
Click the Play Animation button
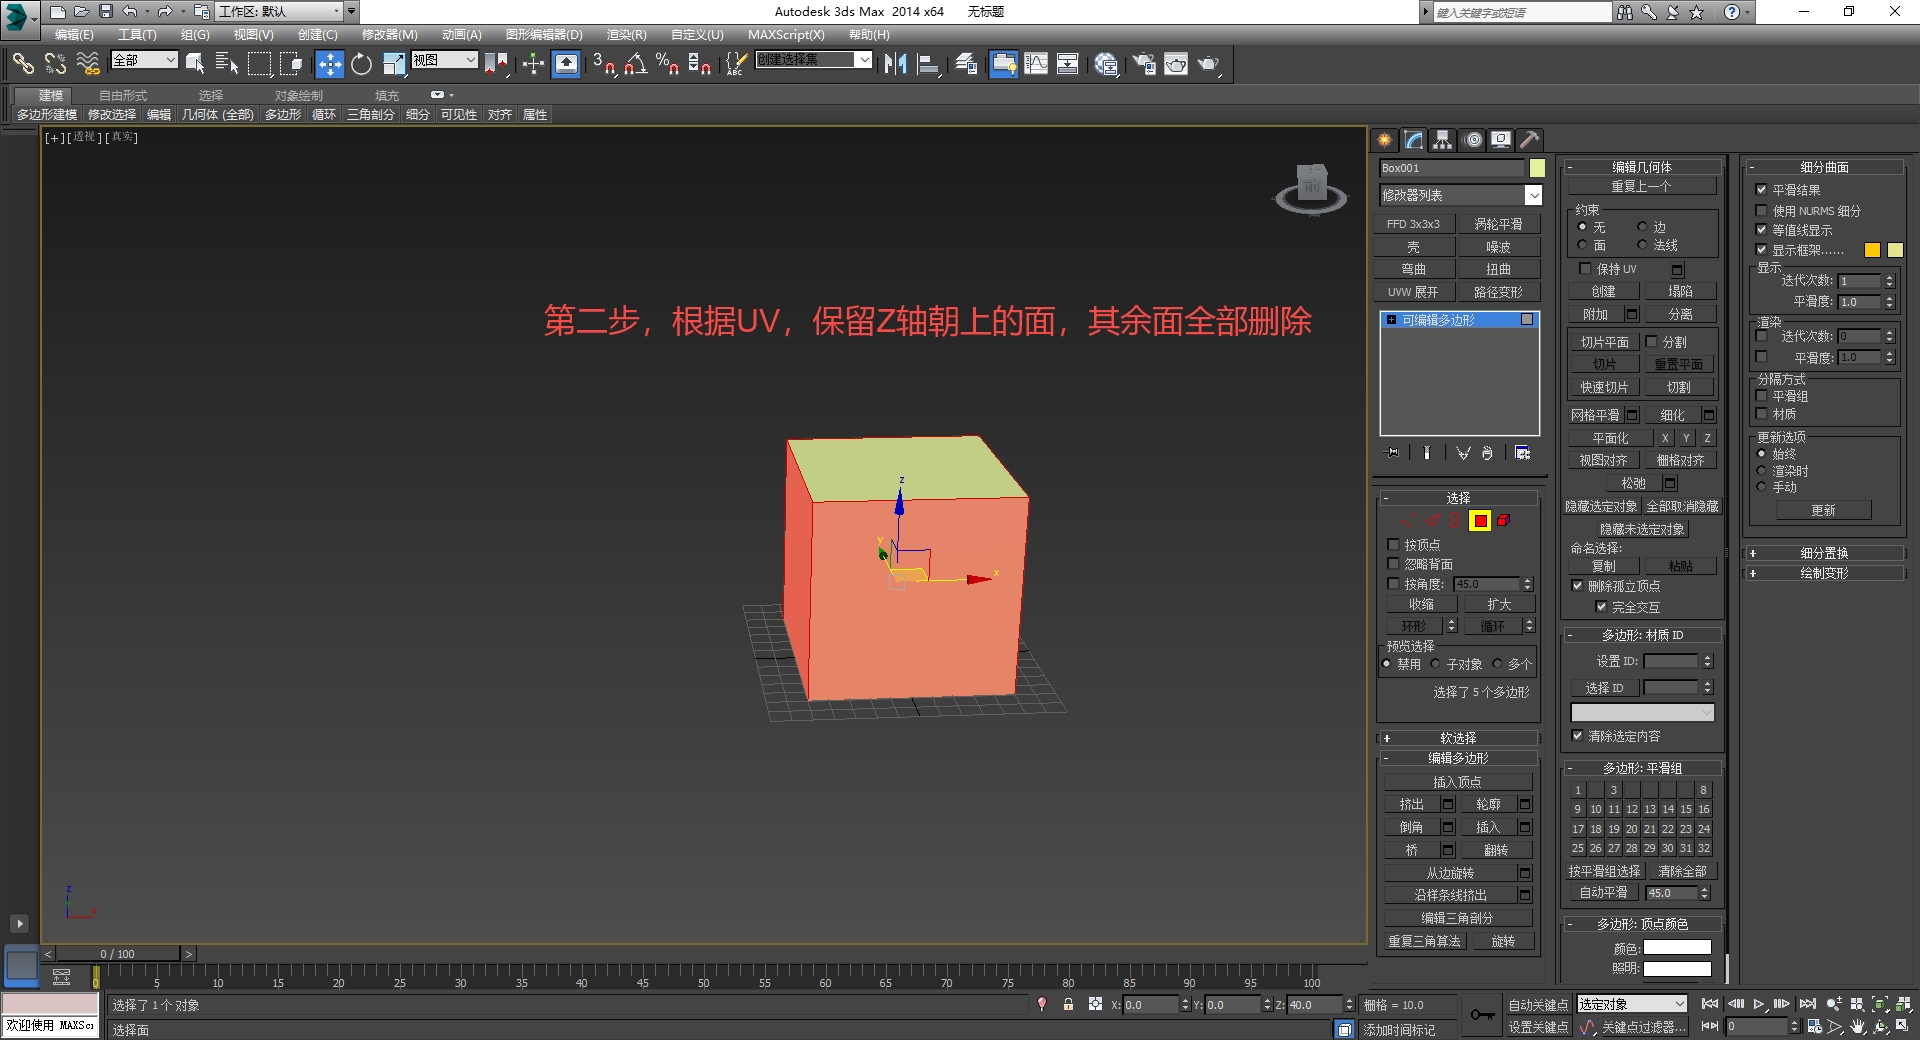coord(1758,1004)
